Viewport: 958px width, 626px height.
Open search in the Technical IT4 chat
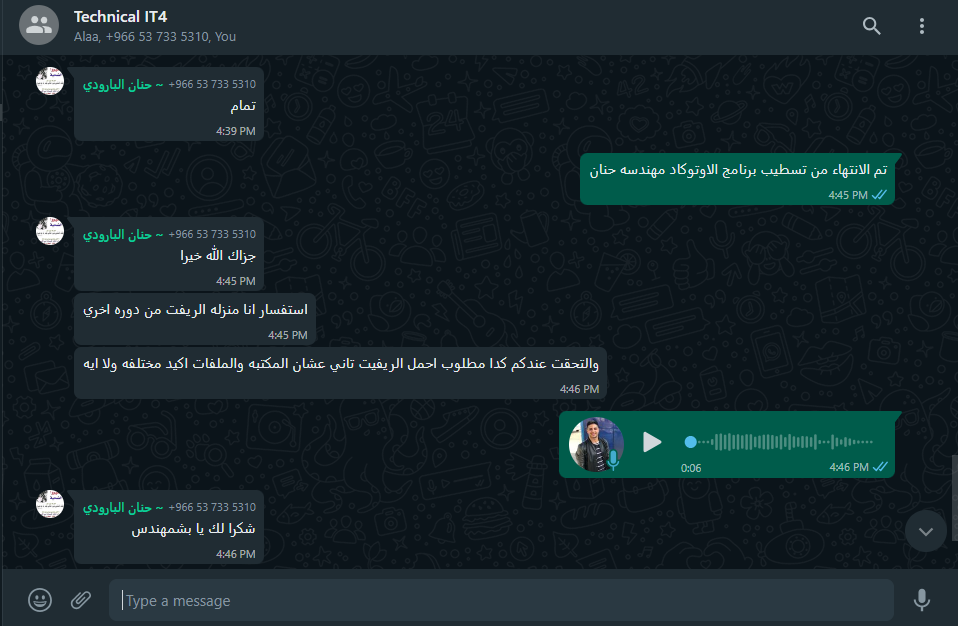click(871, 26)
